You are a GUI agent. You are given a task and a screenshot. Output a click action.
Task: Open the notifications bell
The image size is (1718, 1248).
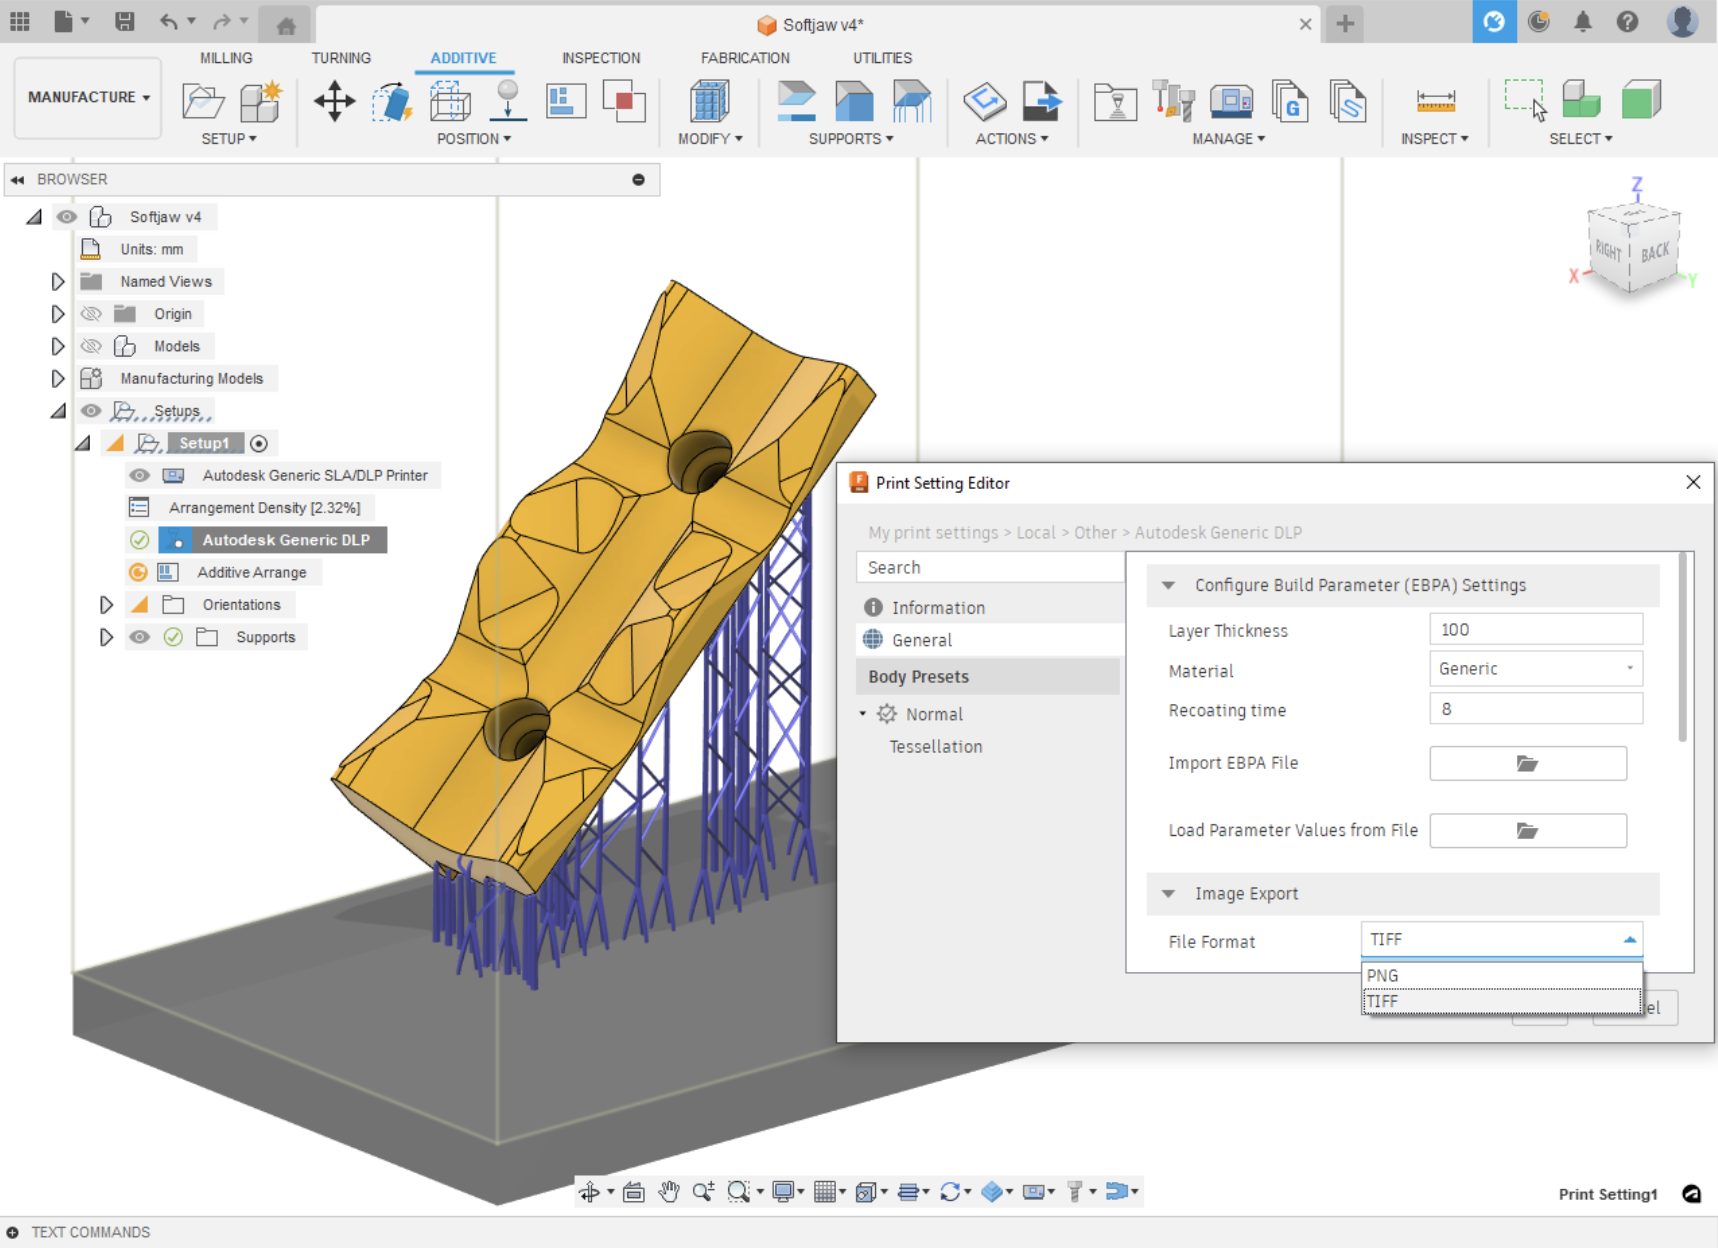(1582, 22)
